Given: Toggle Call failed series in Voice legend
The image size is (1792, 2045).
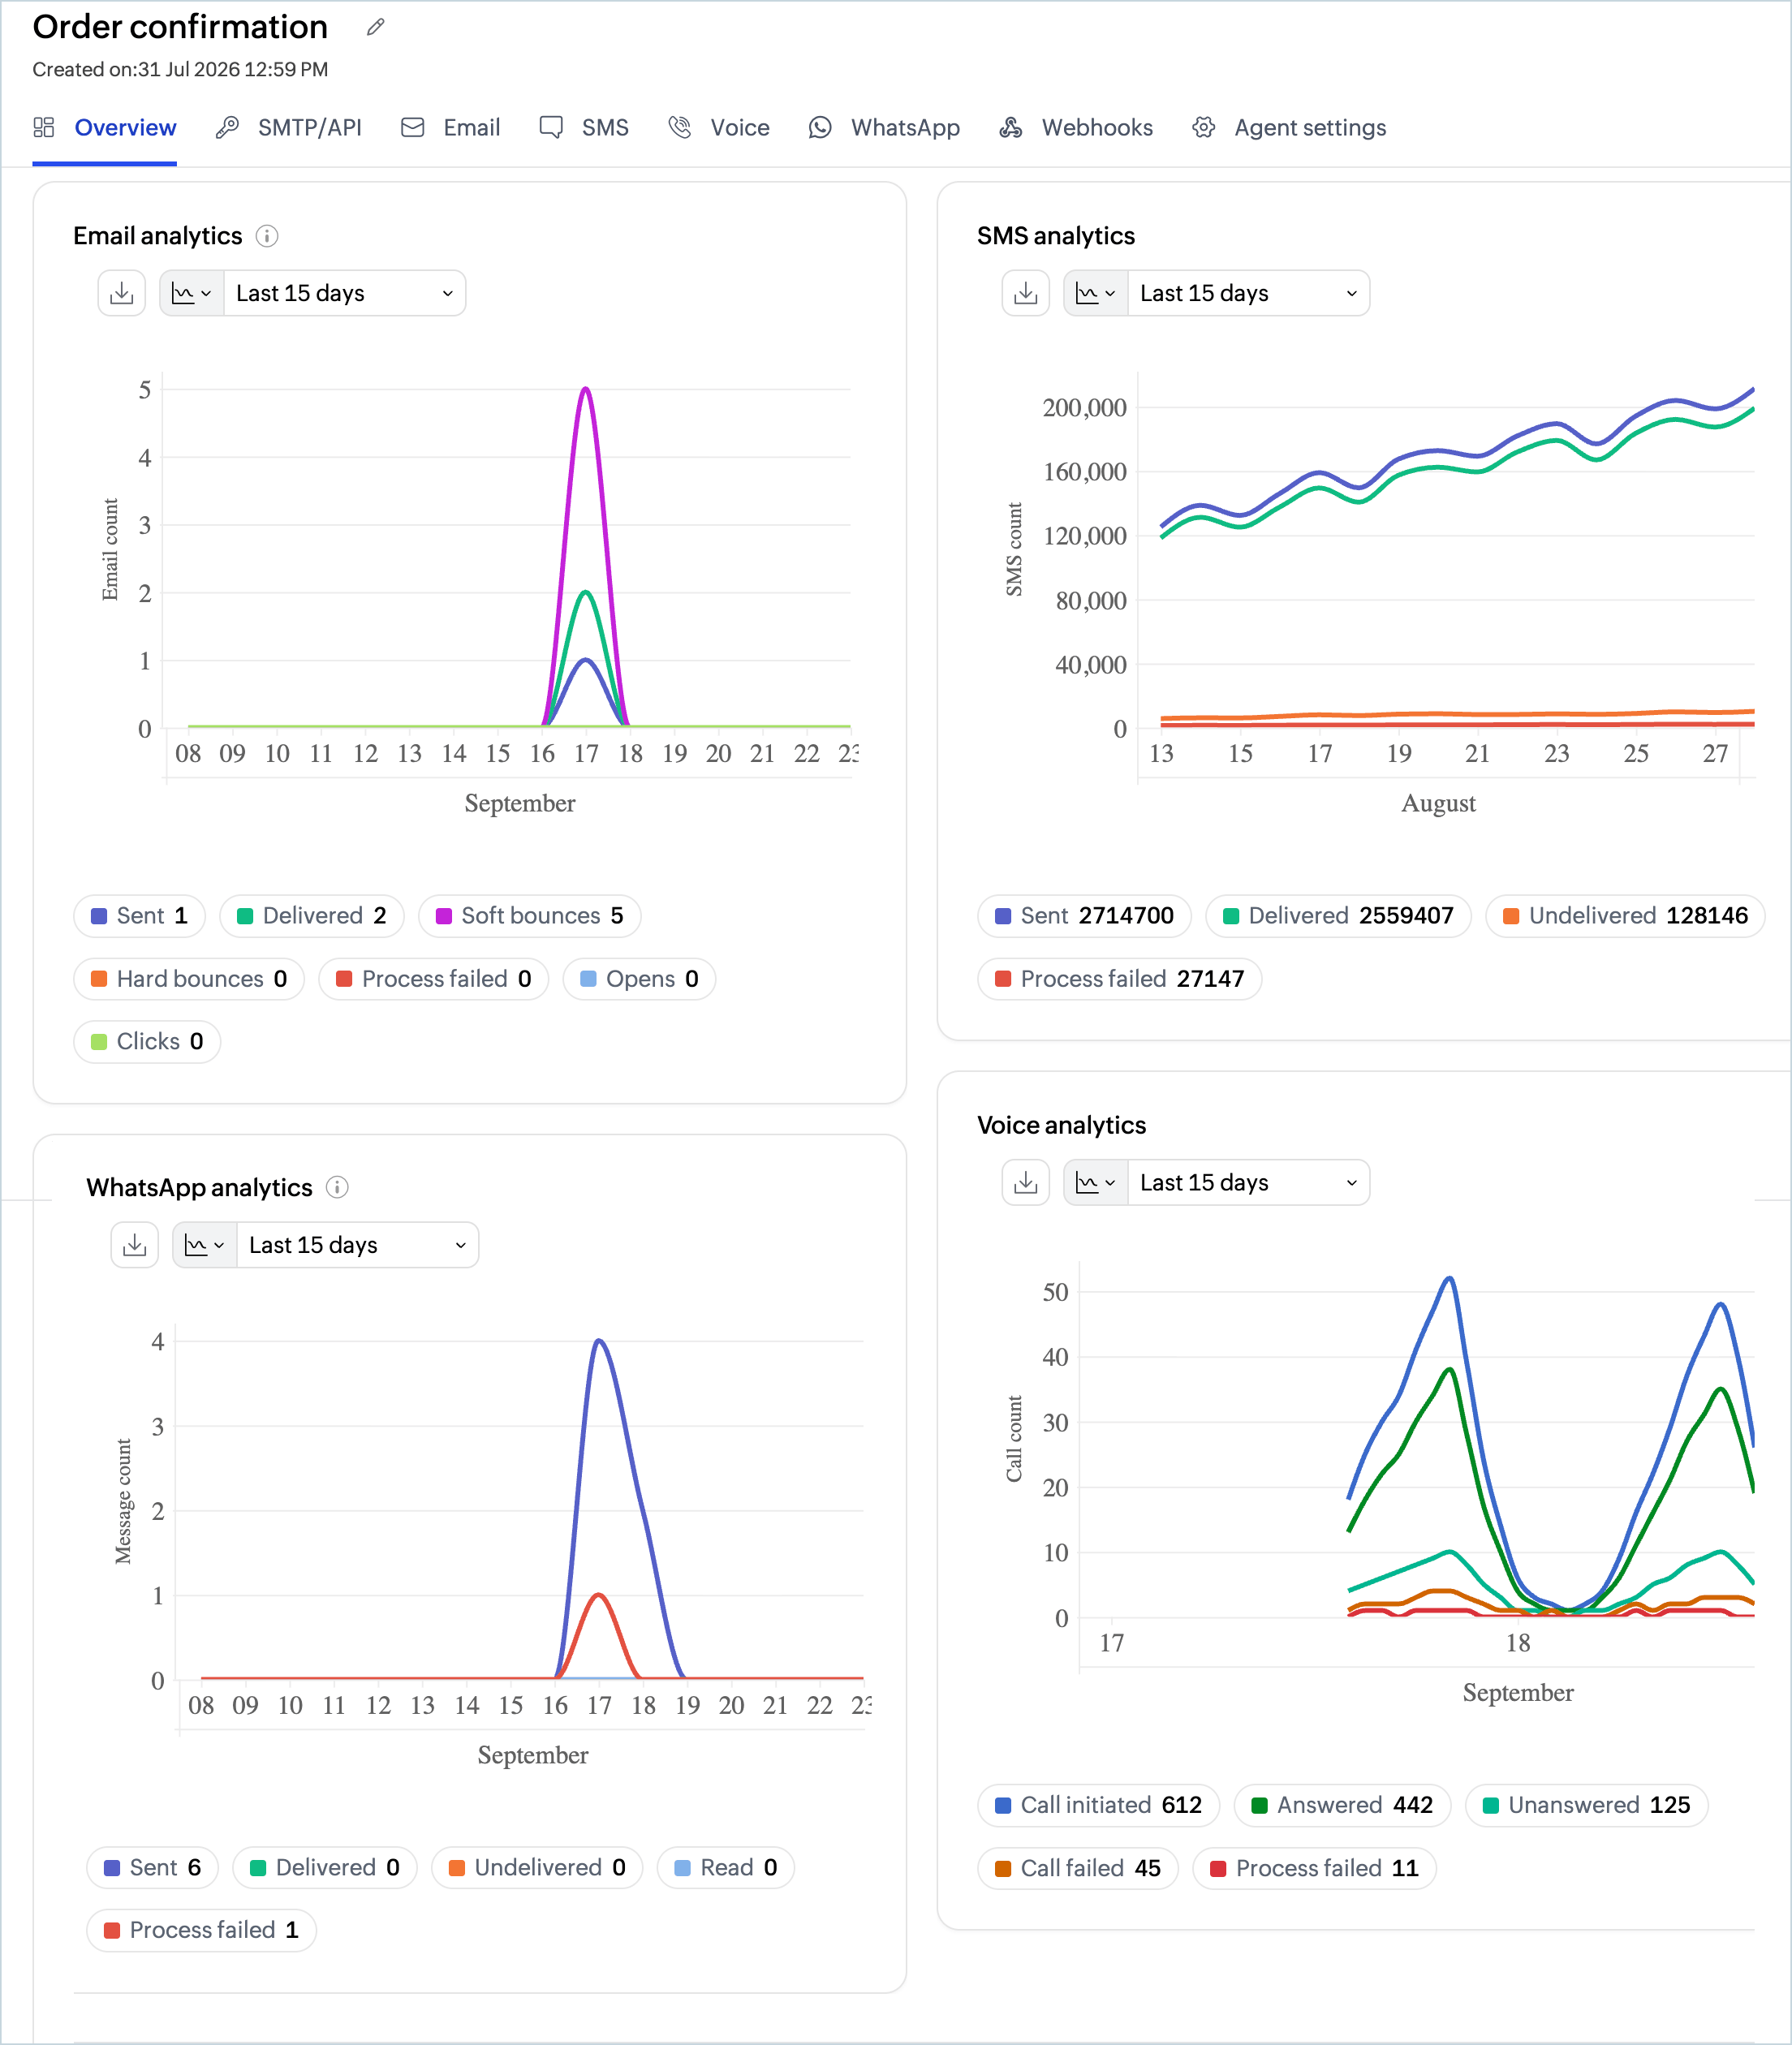Looking at the screenshot, I should click(1078, 1868).
